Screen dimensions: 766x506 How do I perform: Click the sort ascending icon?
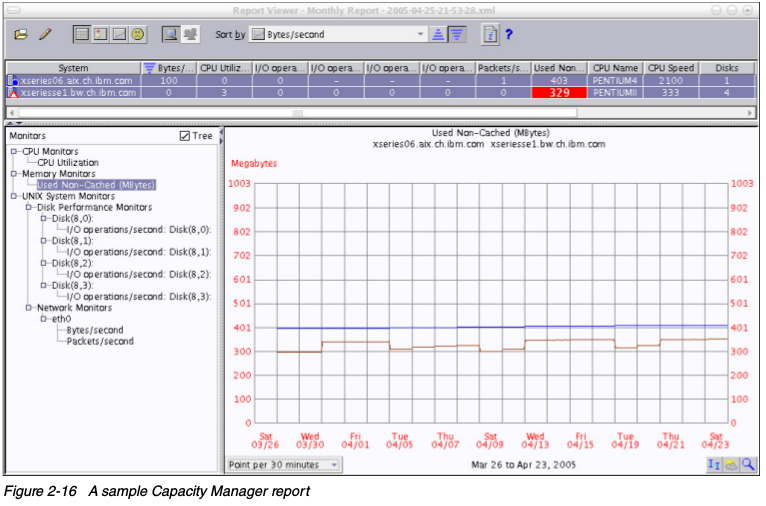pos(438,34)
